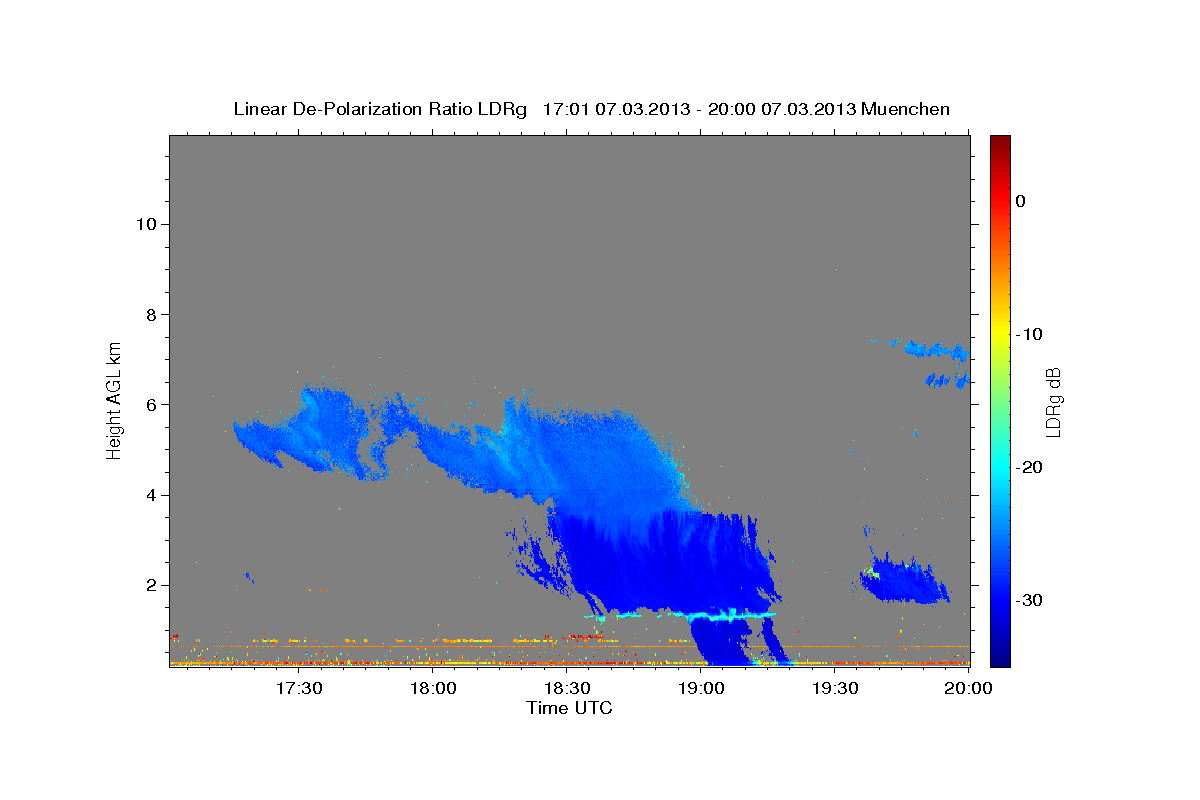Click the dark red top of the colorbar
The width and height of the screenshot is (1200, 800).
coord(1000,145)
